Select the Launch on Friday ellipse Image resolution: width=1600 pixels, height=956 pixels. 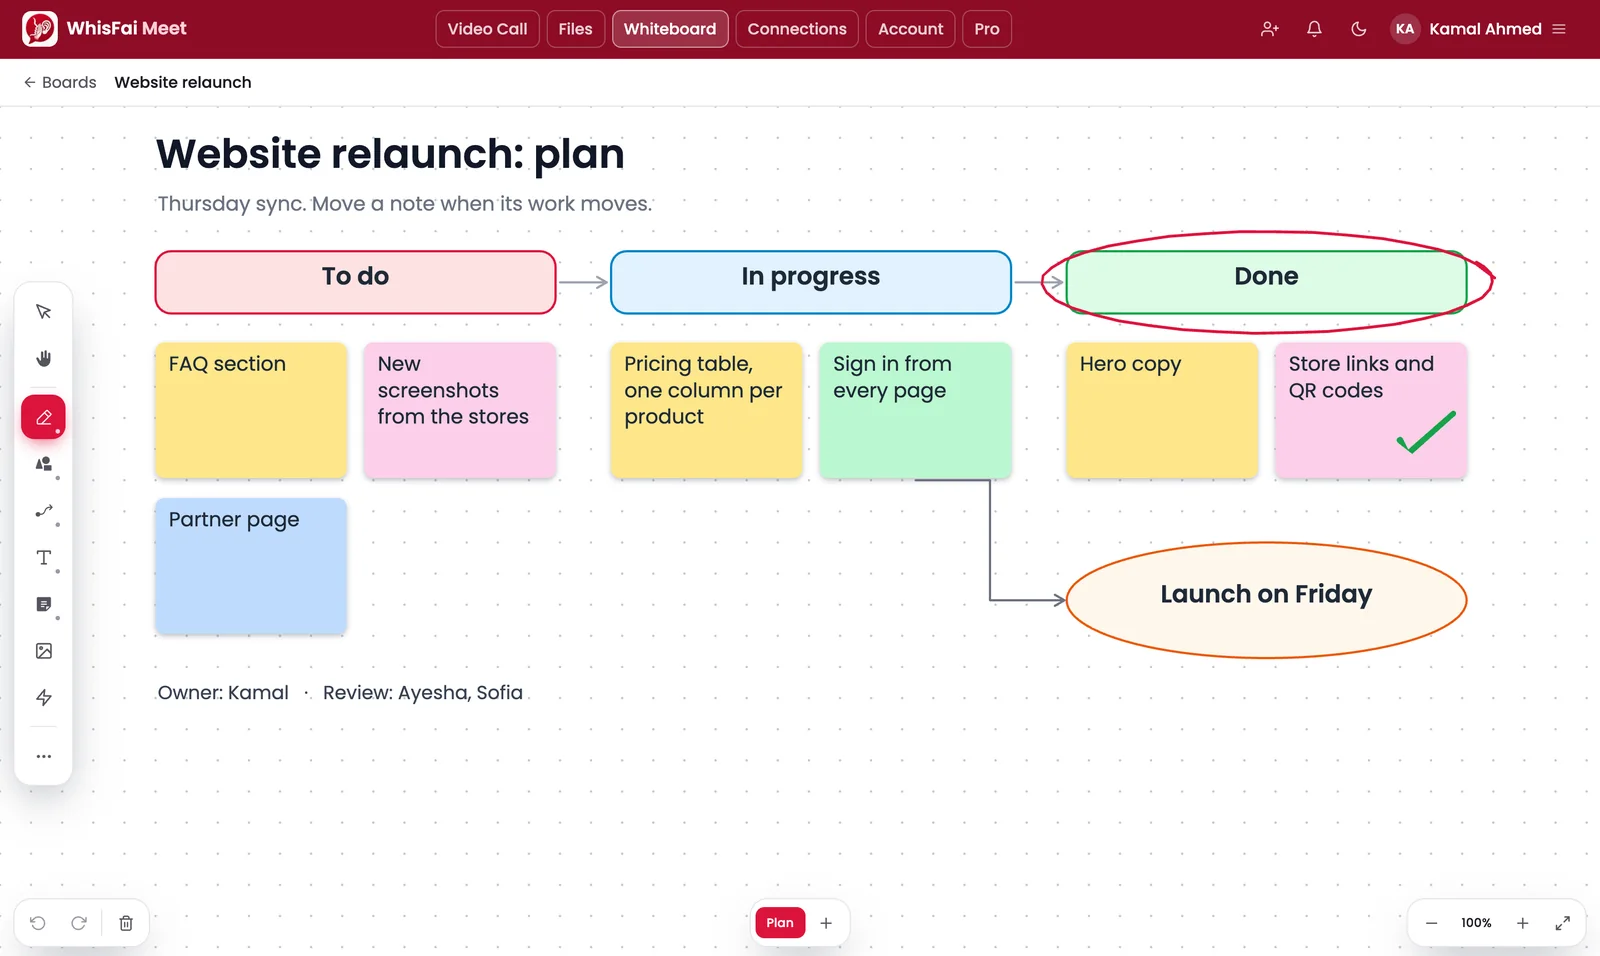tap(1266, 600)
